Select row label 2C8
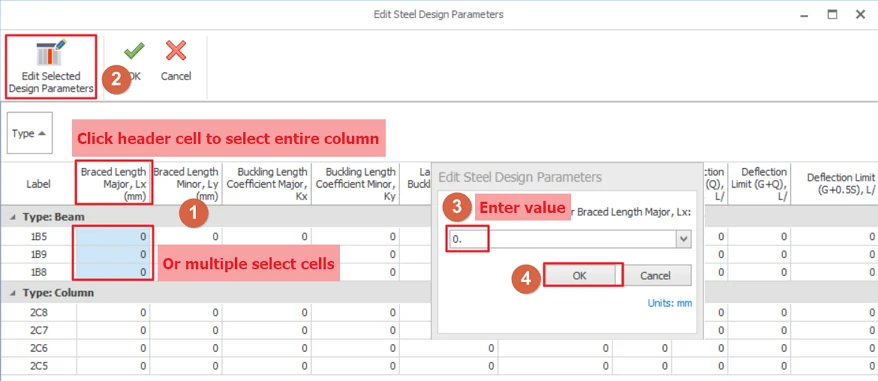878x381 pixels. (x=38, y=313)
